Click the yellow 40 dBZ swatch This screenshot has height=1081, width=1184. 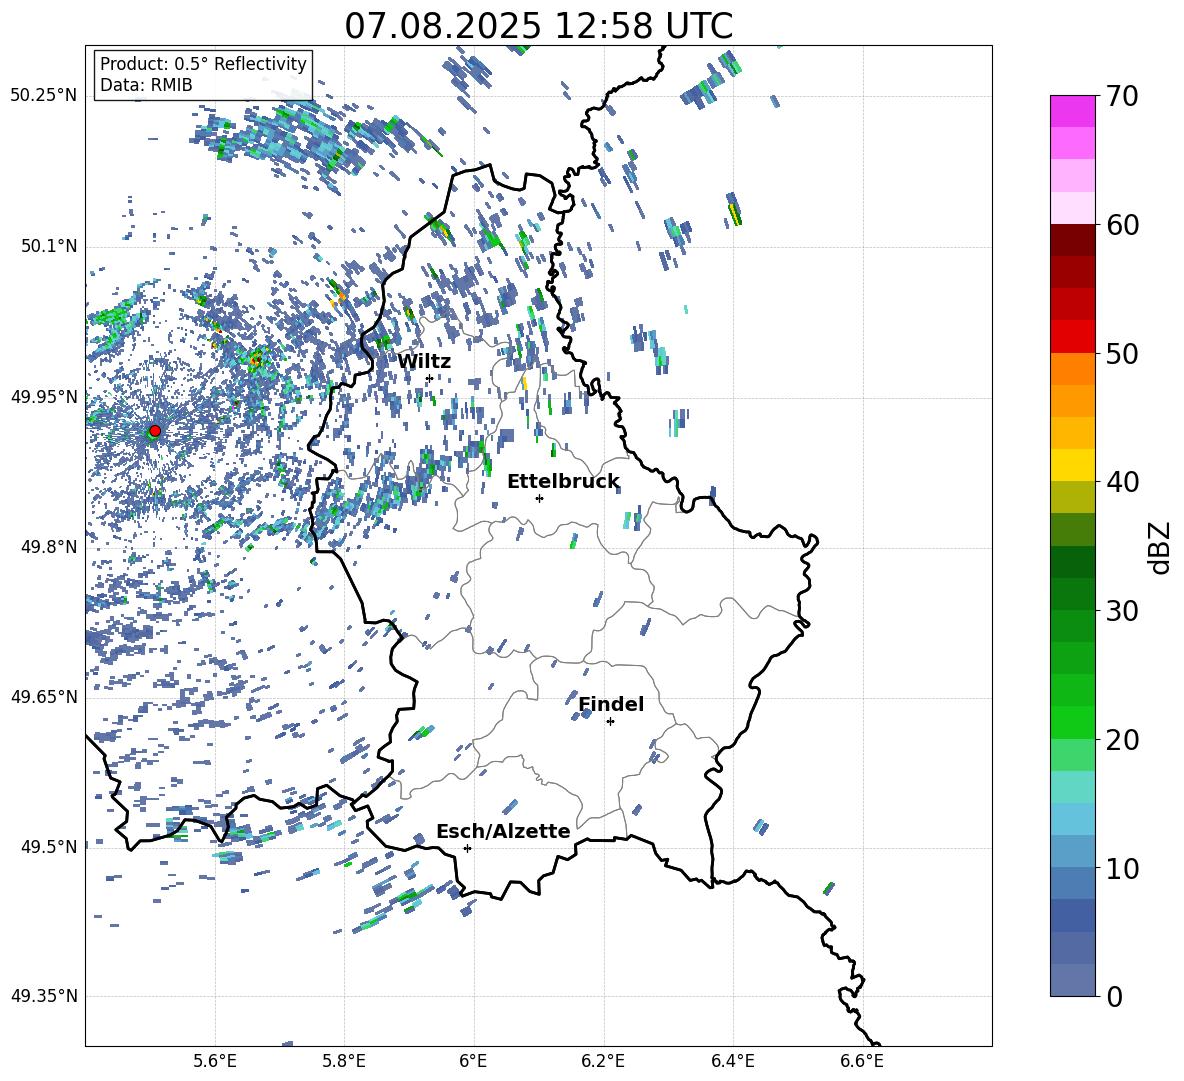tap(1072, 465)
